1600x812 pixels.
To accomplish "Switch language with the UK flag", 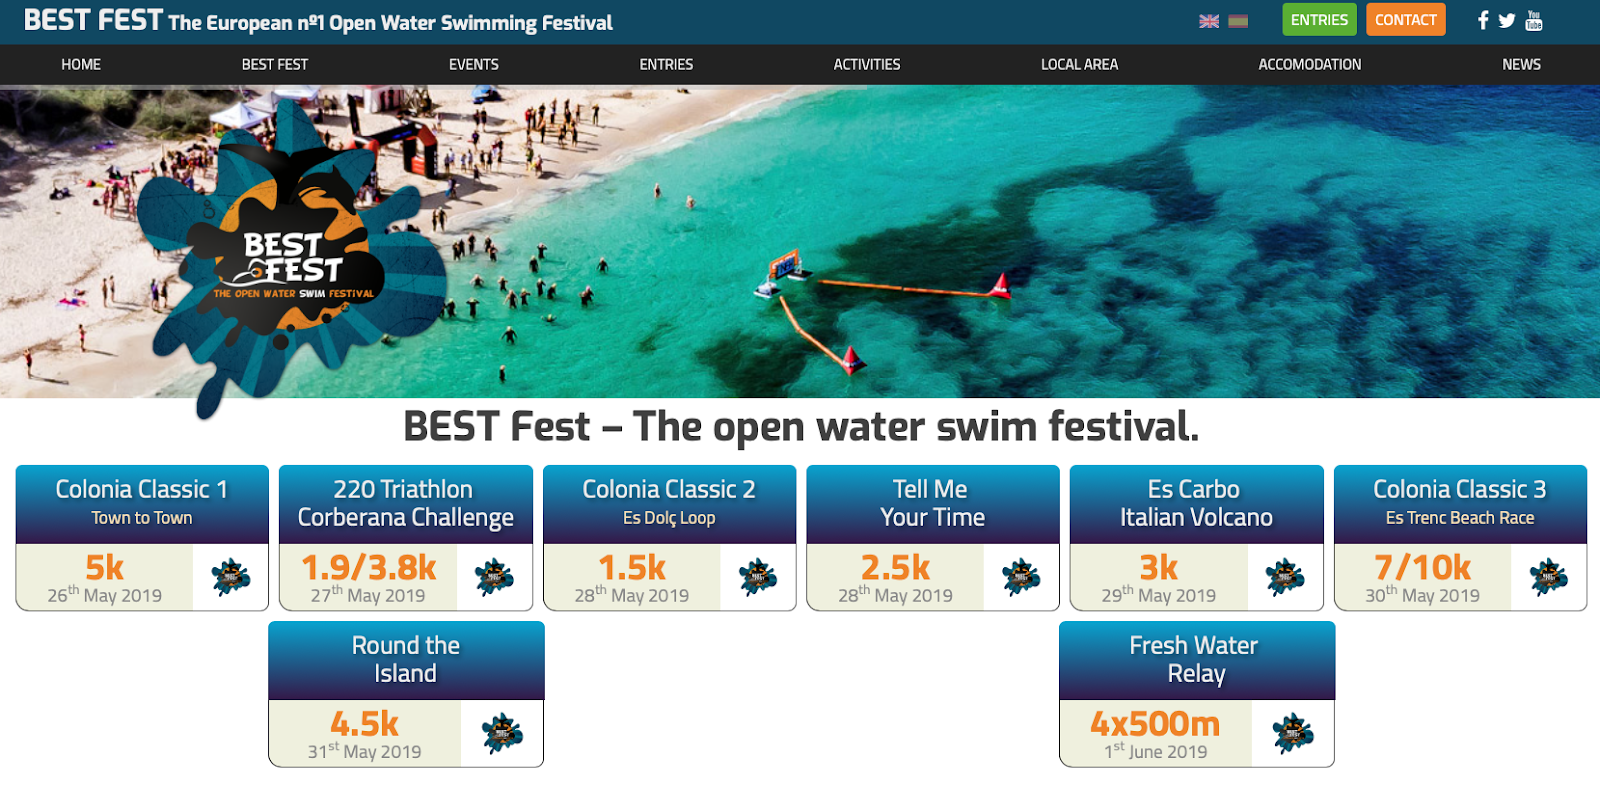I will tap(1209, 21).
